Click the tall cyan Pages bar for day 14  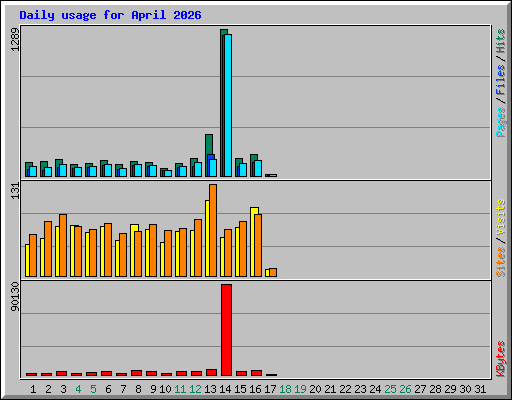228,105
